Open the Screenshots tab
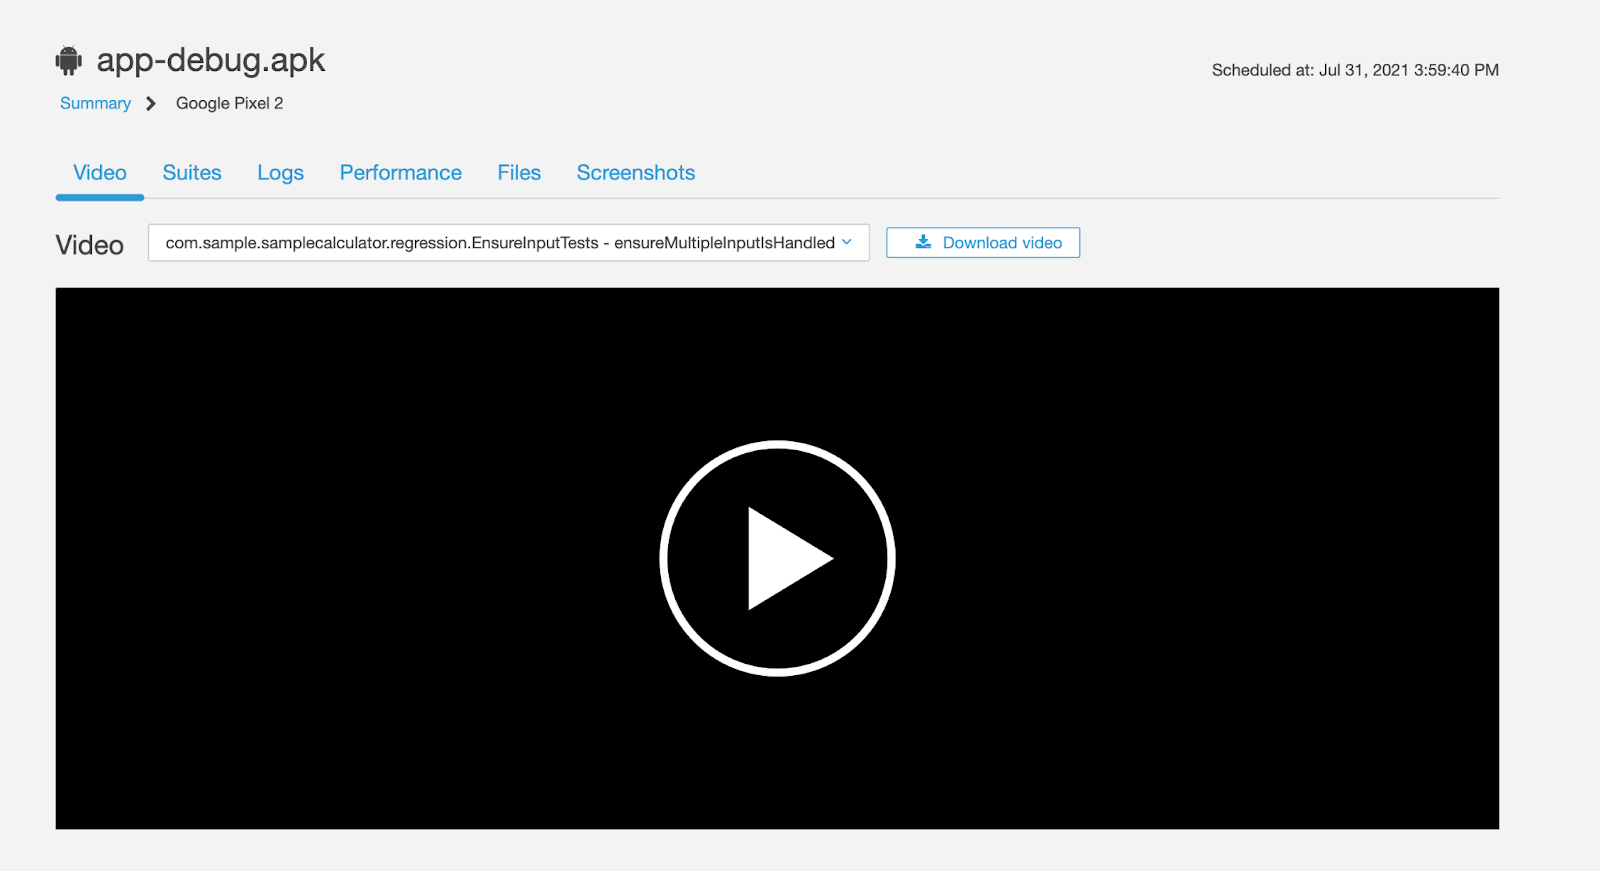This screenshot has height=871, width=1600. [x=636, y=173]
